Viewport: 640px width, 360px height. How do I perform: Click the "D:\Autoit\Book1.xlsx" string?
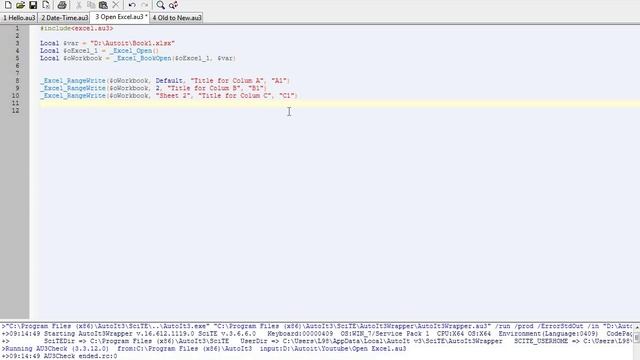click(133, 43)
